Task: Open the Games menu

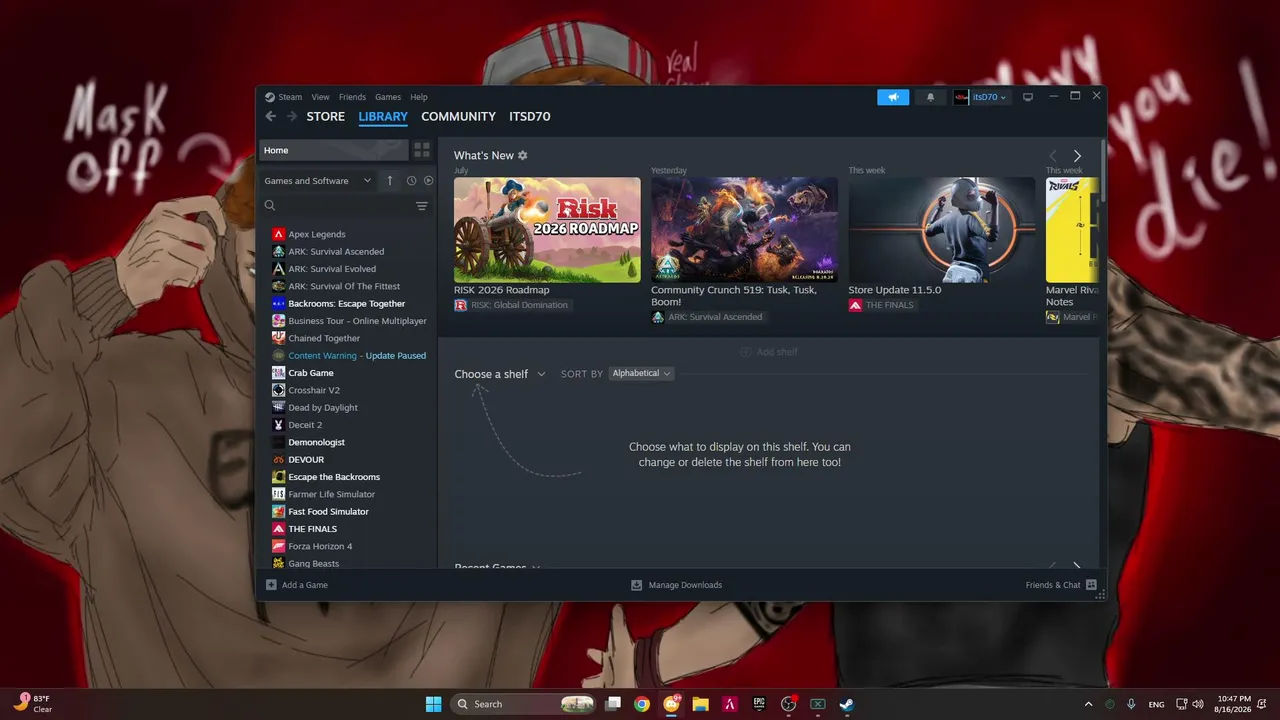Action: [388, 97]
